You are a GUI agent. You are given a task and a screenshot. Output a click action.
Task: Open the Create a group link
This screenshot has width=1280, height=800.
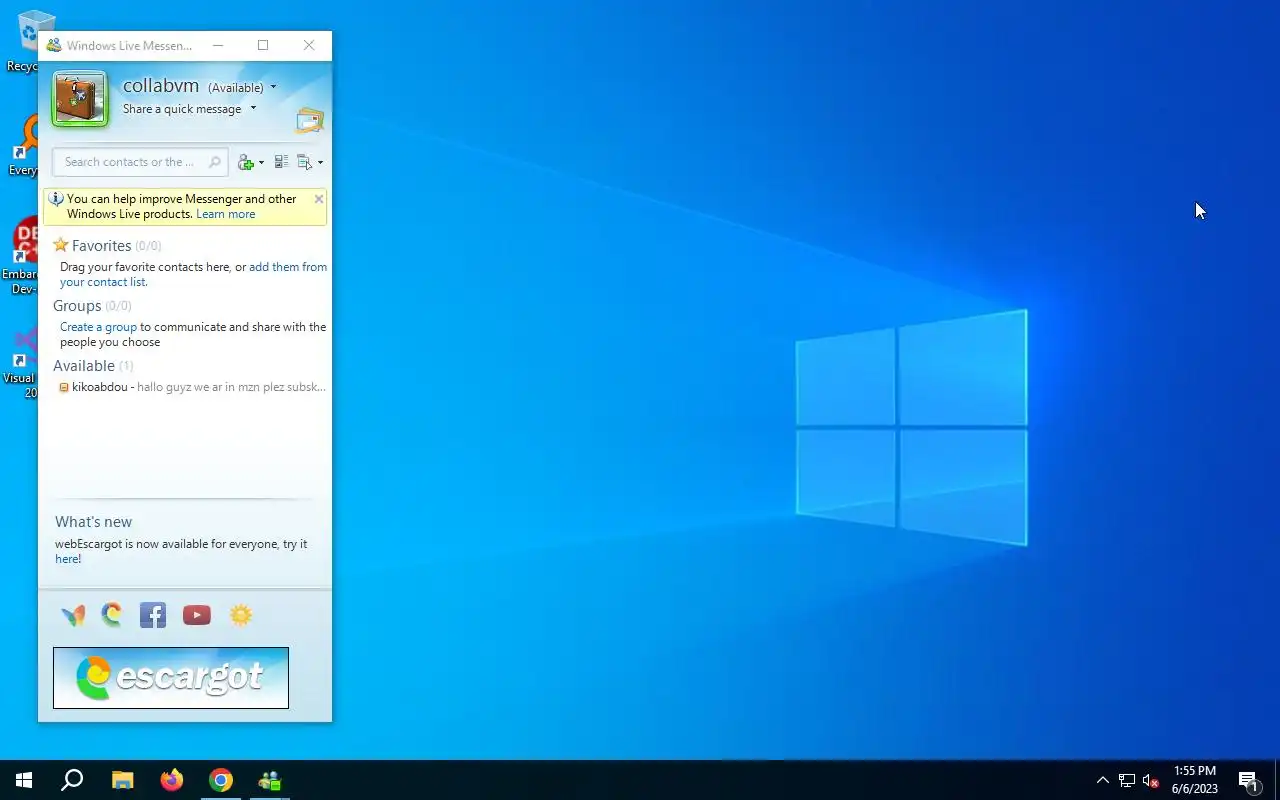[x=98, y=327]
